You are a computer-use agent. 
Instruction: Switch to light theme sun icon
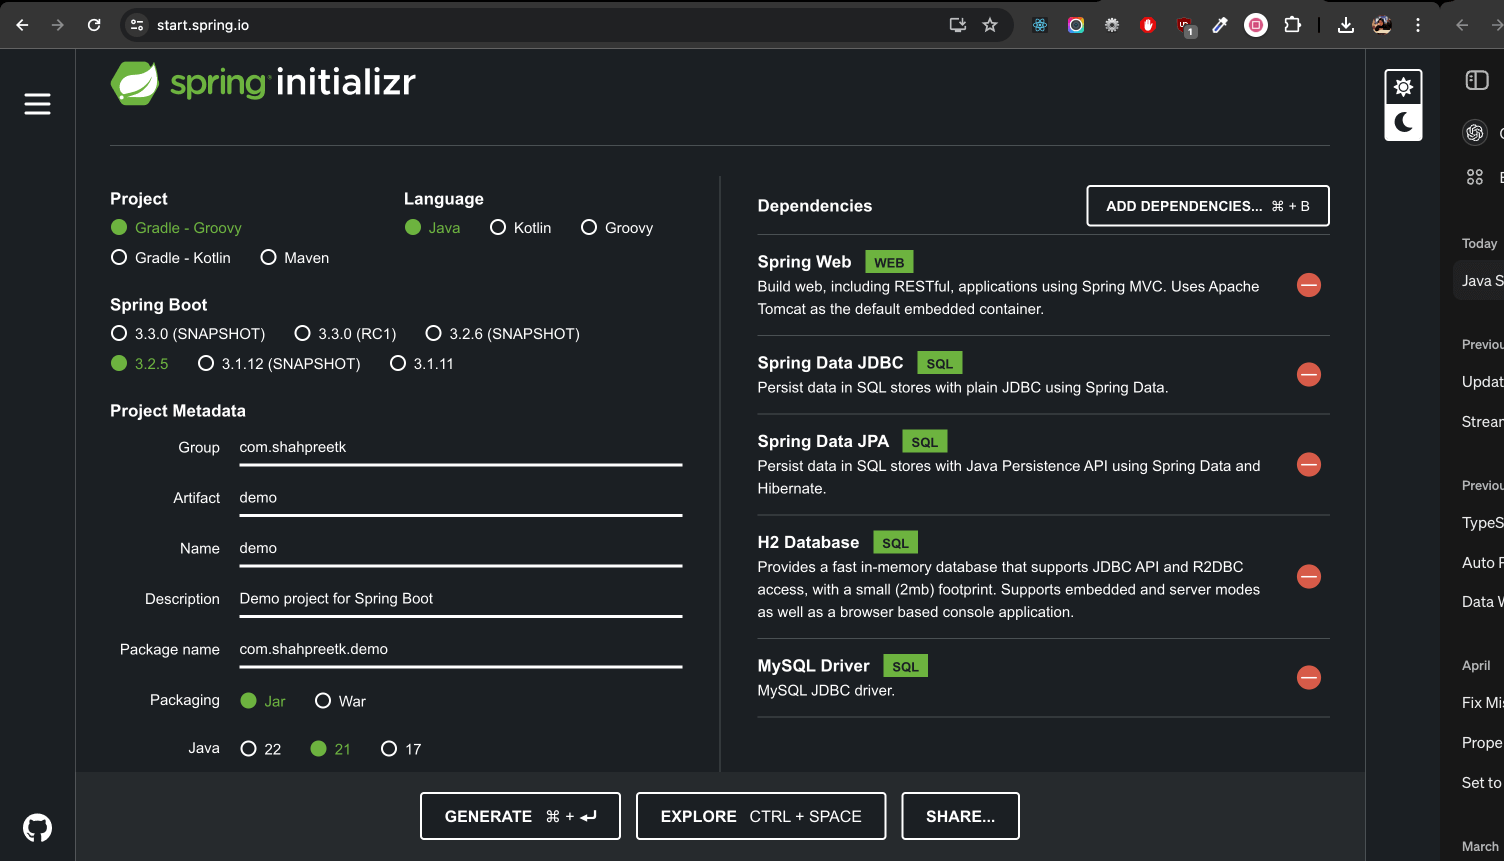click(x=1403, y=87)
